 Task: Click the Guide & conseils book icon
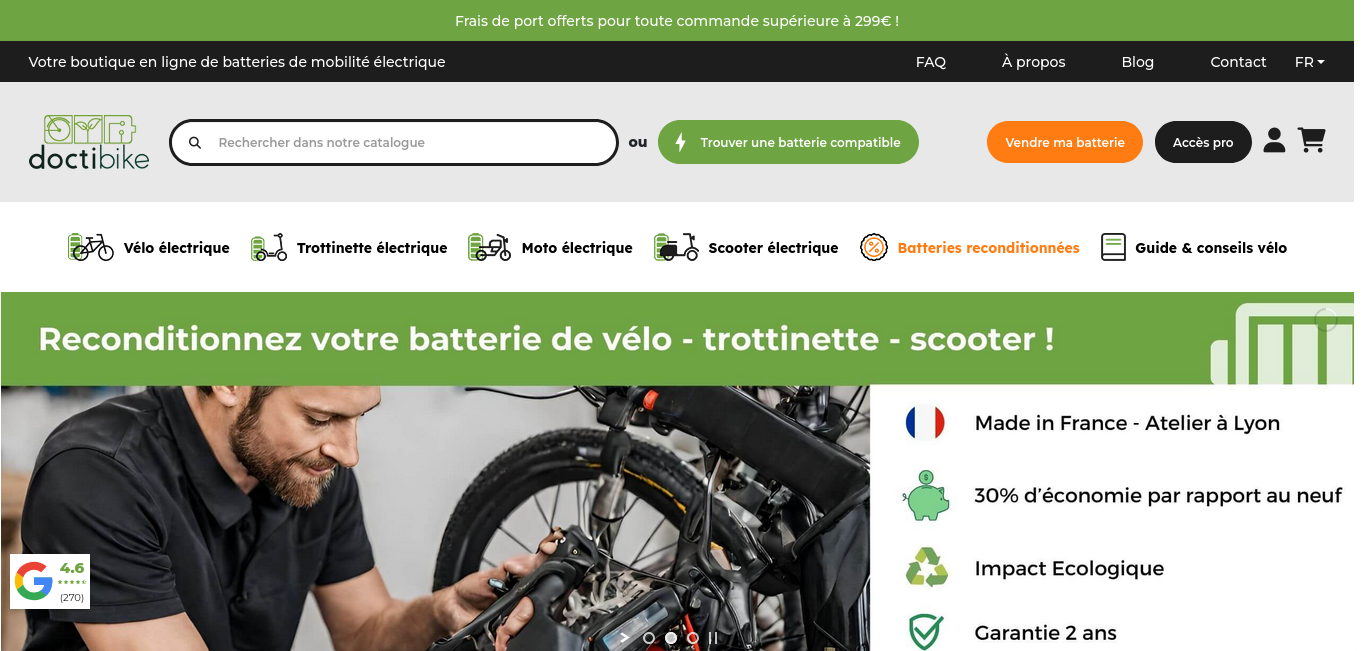click(1113, 247)
